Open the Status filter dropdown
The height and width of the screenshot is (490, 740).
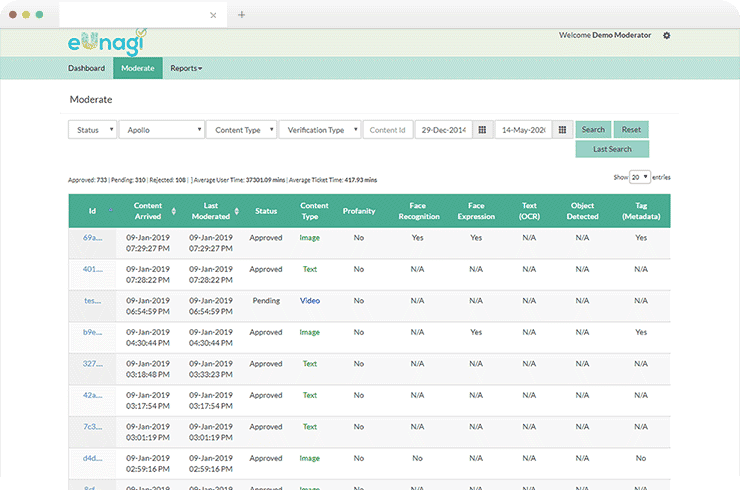click(x=92, y=130)
